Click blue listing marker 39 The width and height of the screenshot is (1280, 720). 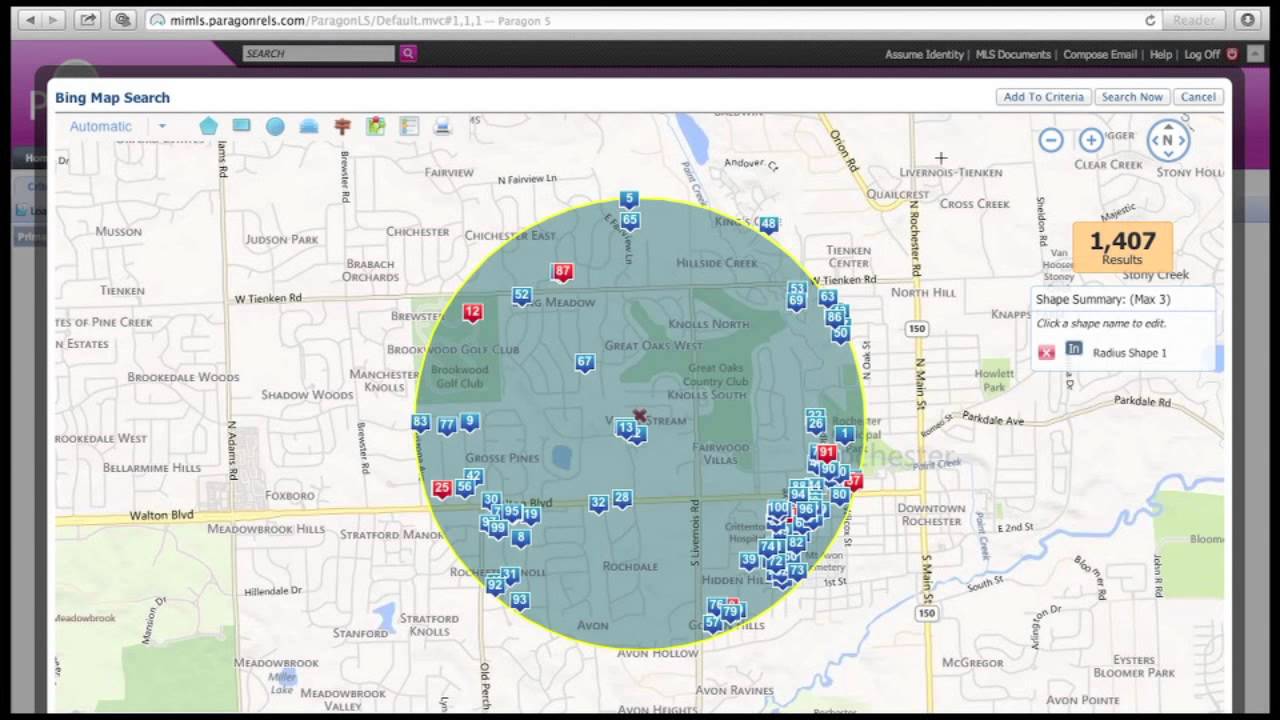(749, 561)
